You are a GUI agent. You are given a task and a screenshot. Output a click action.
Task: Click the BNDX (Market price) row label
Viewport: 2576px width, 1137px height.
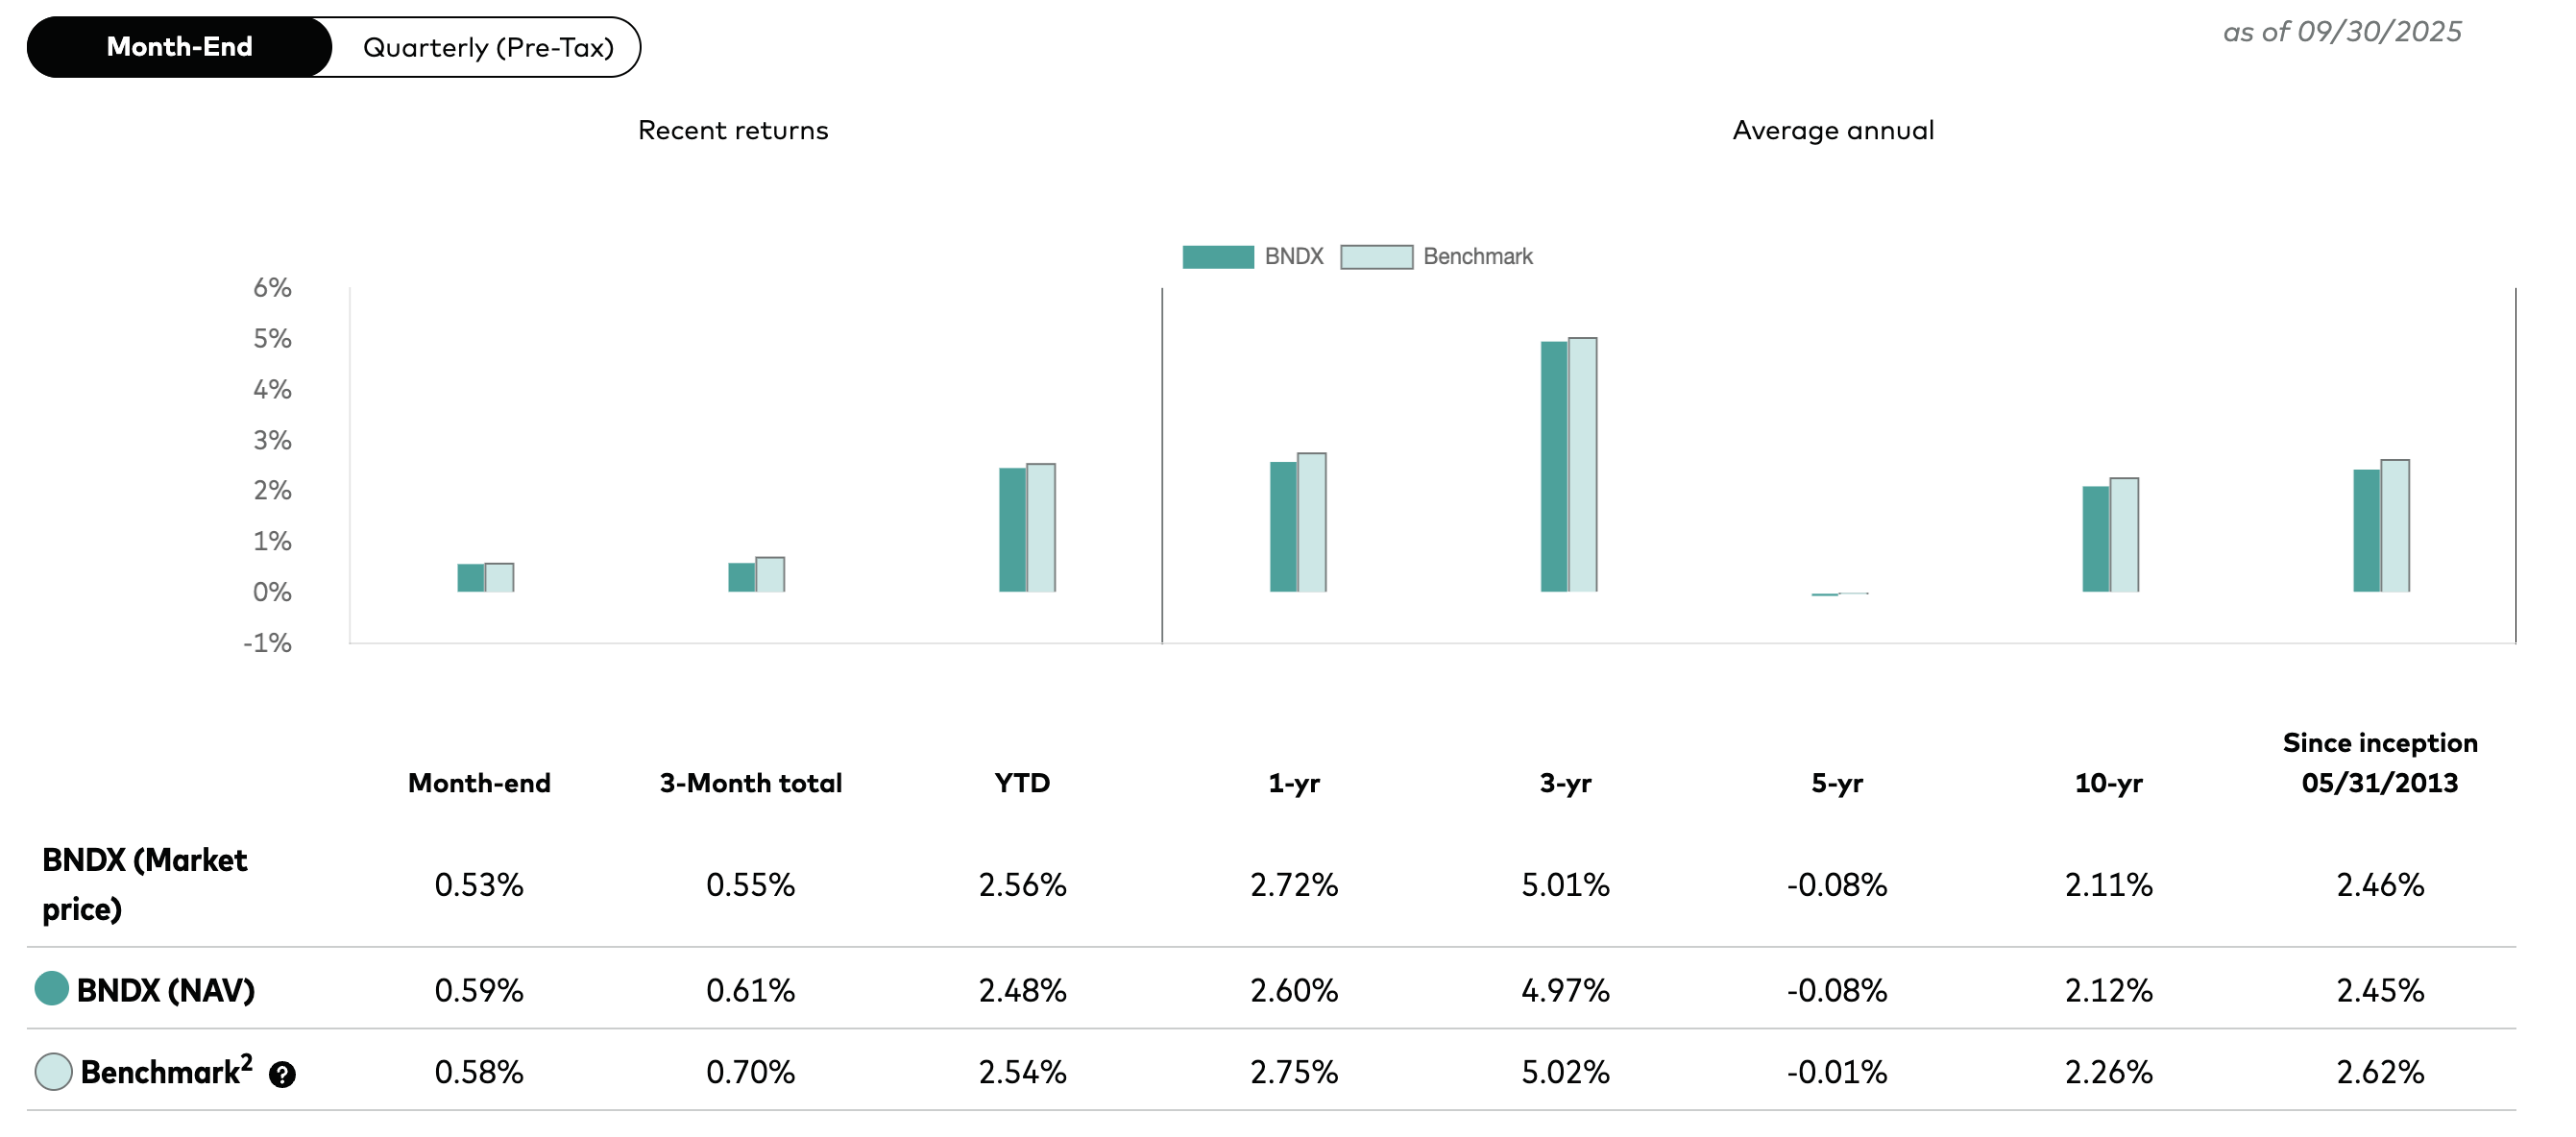[x=144, y=884]
